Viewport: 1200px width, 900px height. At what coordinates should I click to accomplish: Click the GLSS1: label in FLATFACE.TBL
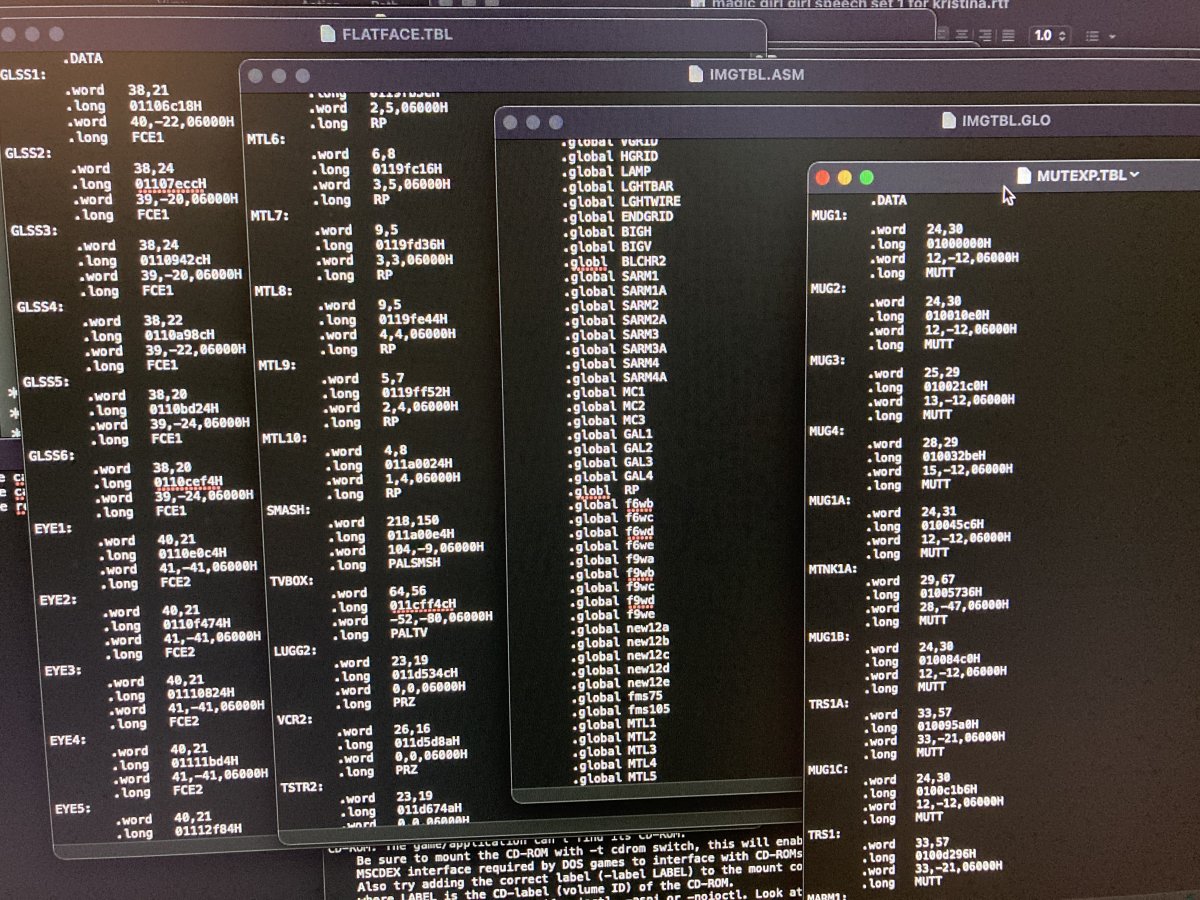click(x=23, y=75)
